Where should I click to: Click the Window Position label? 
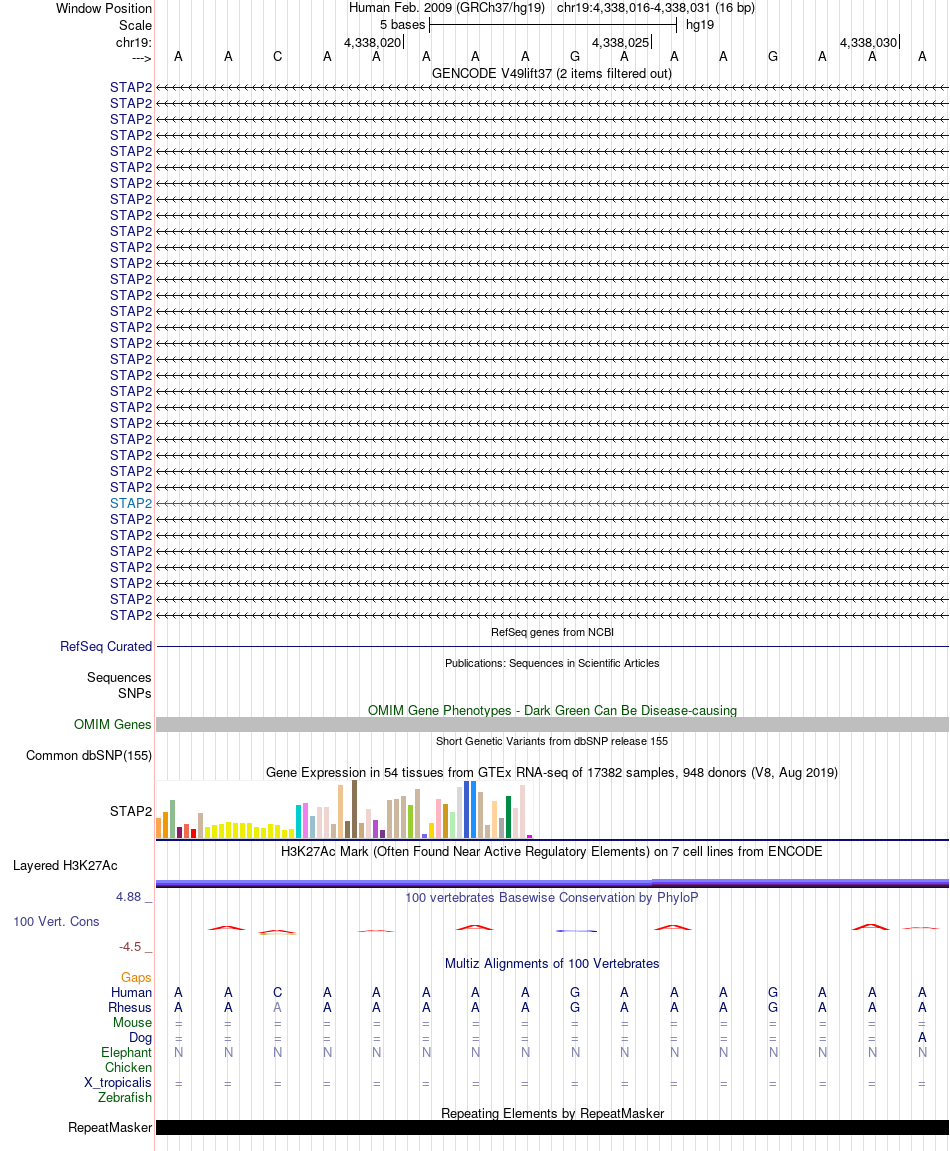click(x=104, y=9)
